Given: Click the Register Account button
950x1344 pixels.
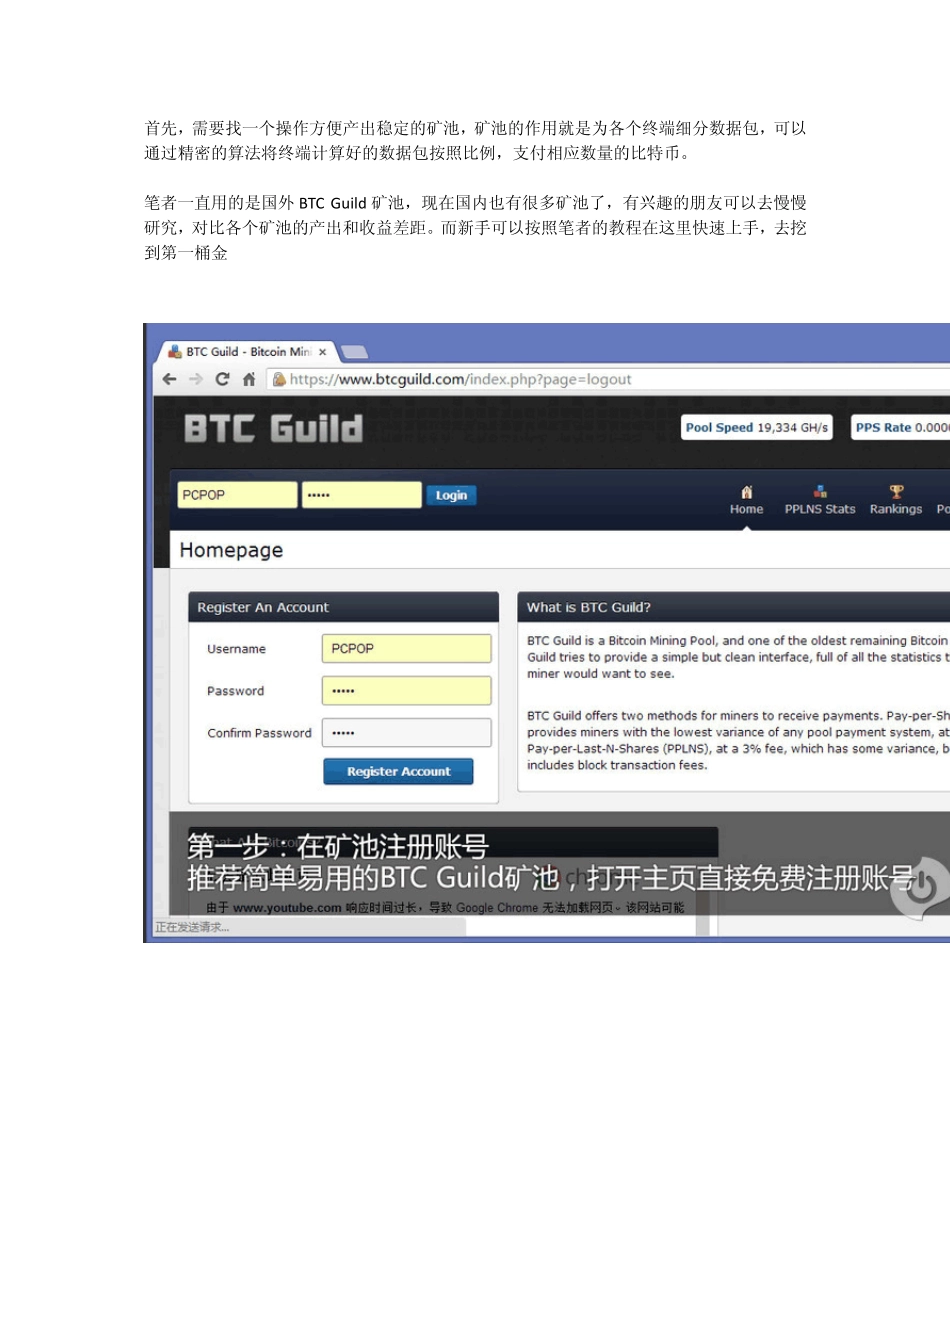Looking at the screenshot, I should (x=398, y=771).
